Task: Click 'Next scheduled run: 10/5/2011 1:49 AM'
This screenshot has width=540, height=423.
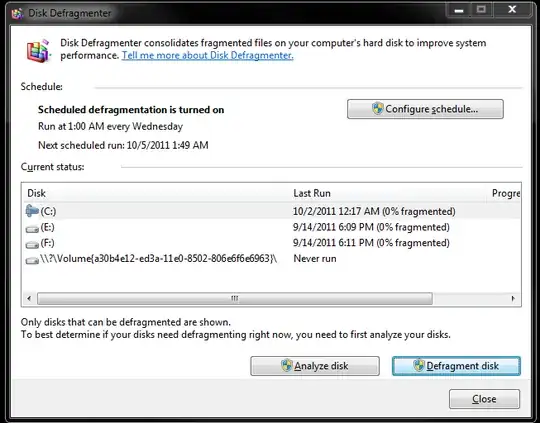Action: click(123, 145)
